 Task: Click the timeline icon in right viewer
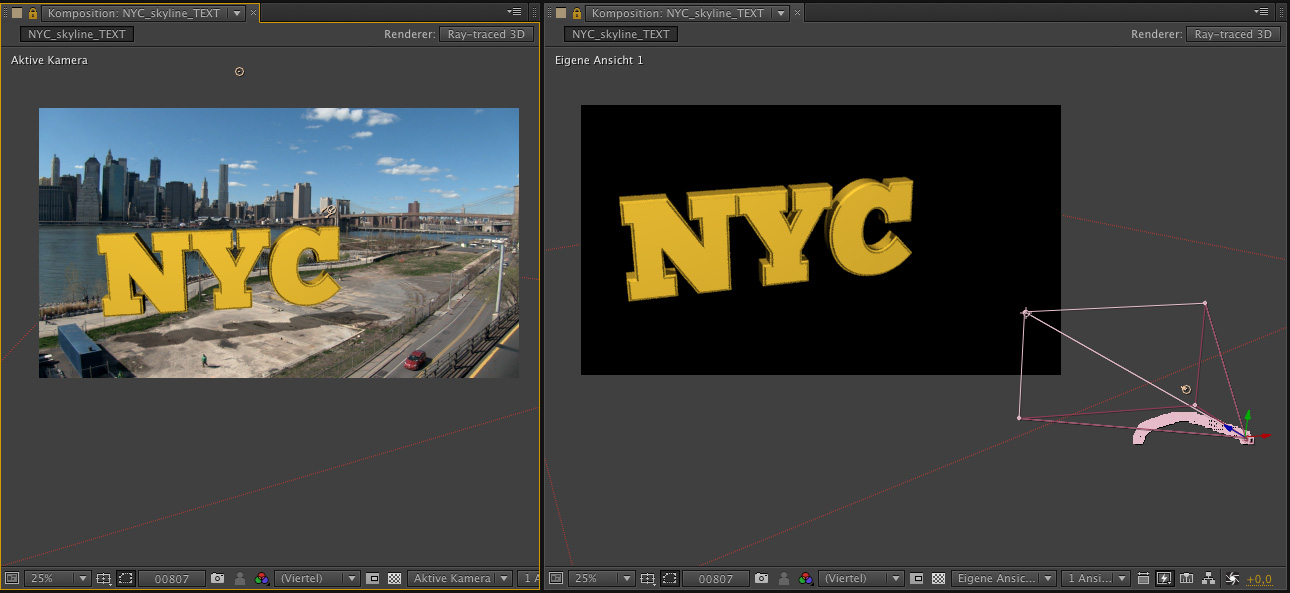pos(1186,578)
